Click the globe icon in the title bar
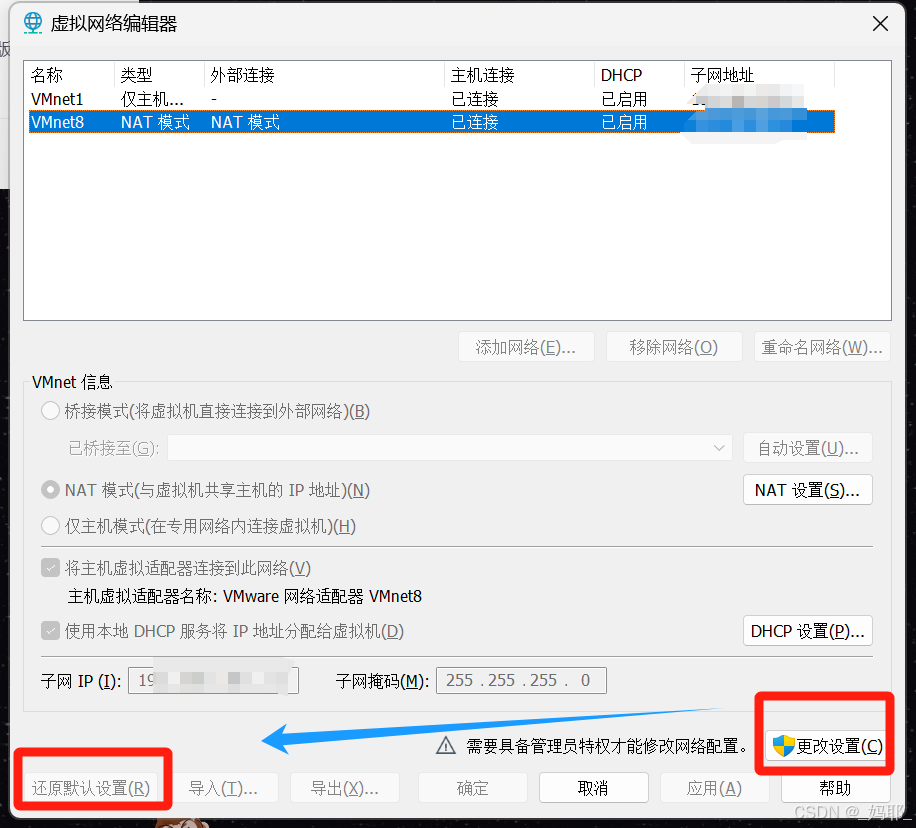The width and height of the screenshot is (916, 828). tap(33, 23)
